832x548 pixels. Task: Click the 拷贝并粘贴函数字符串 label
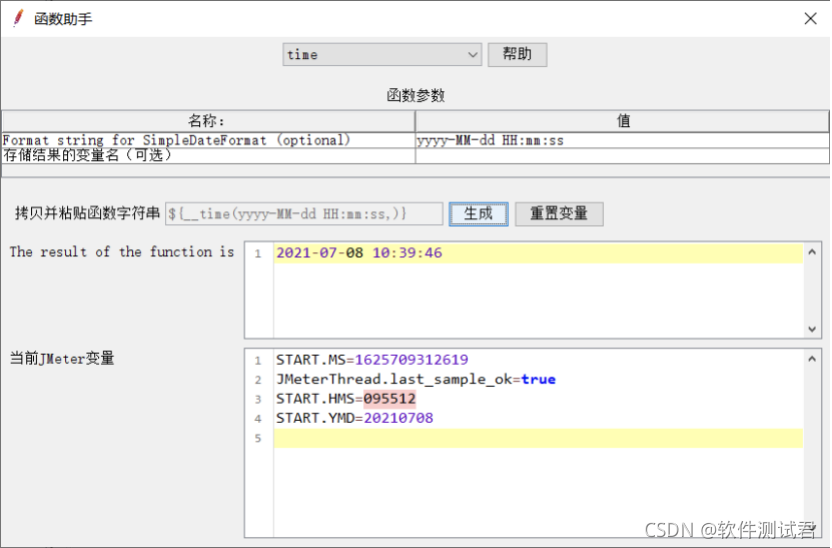[87, 213]
